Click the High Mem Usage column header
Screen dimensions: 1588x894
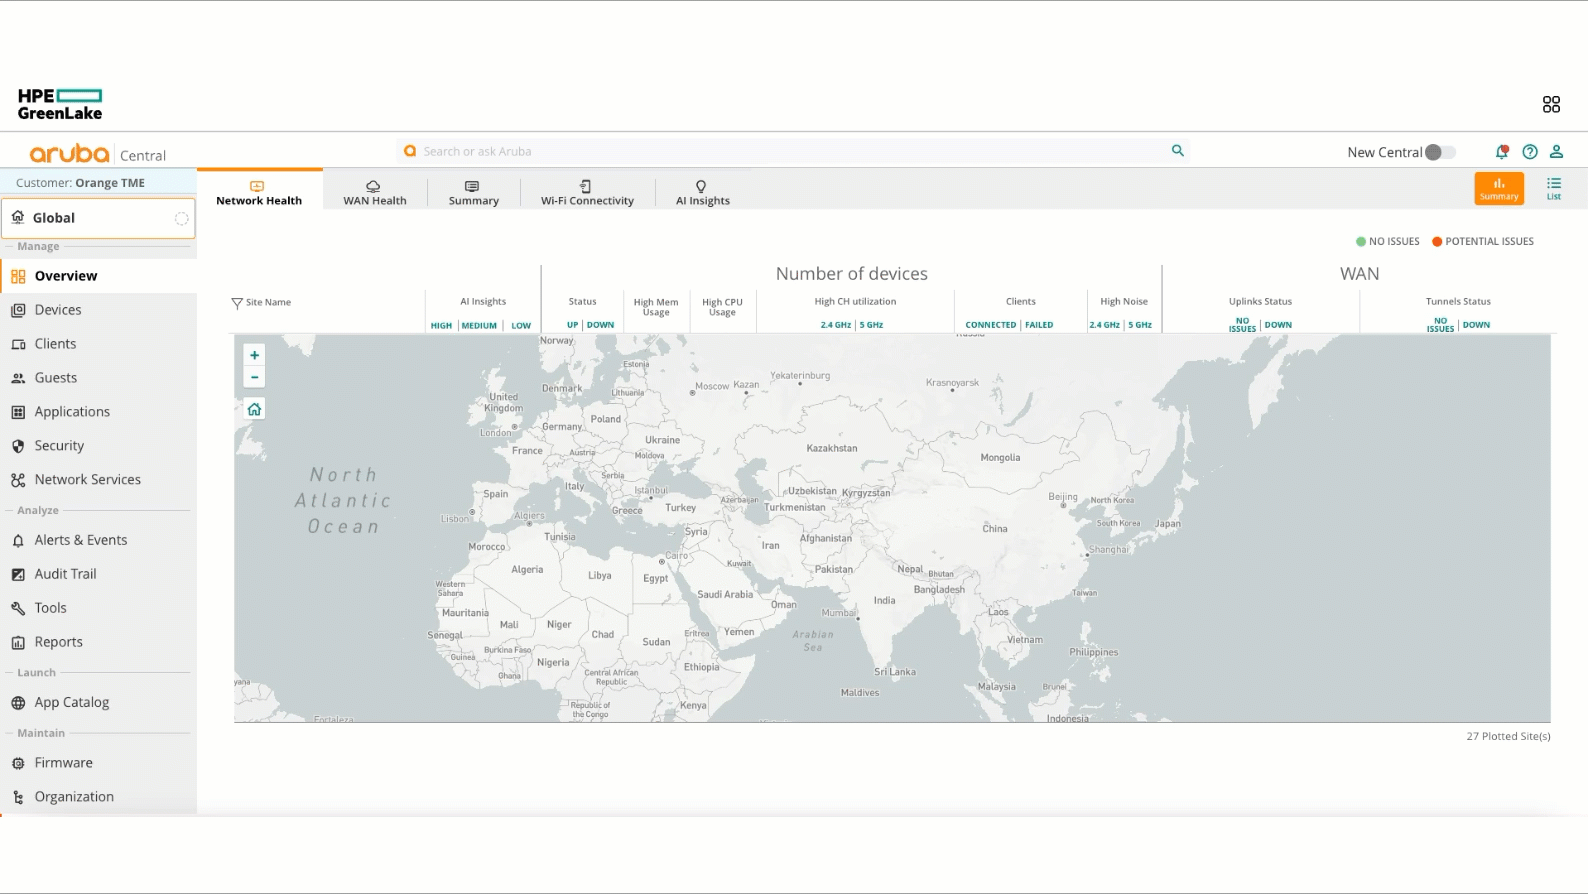coord(656,307)
